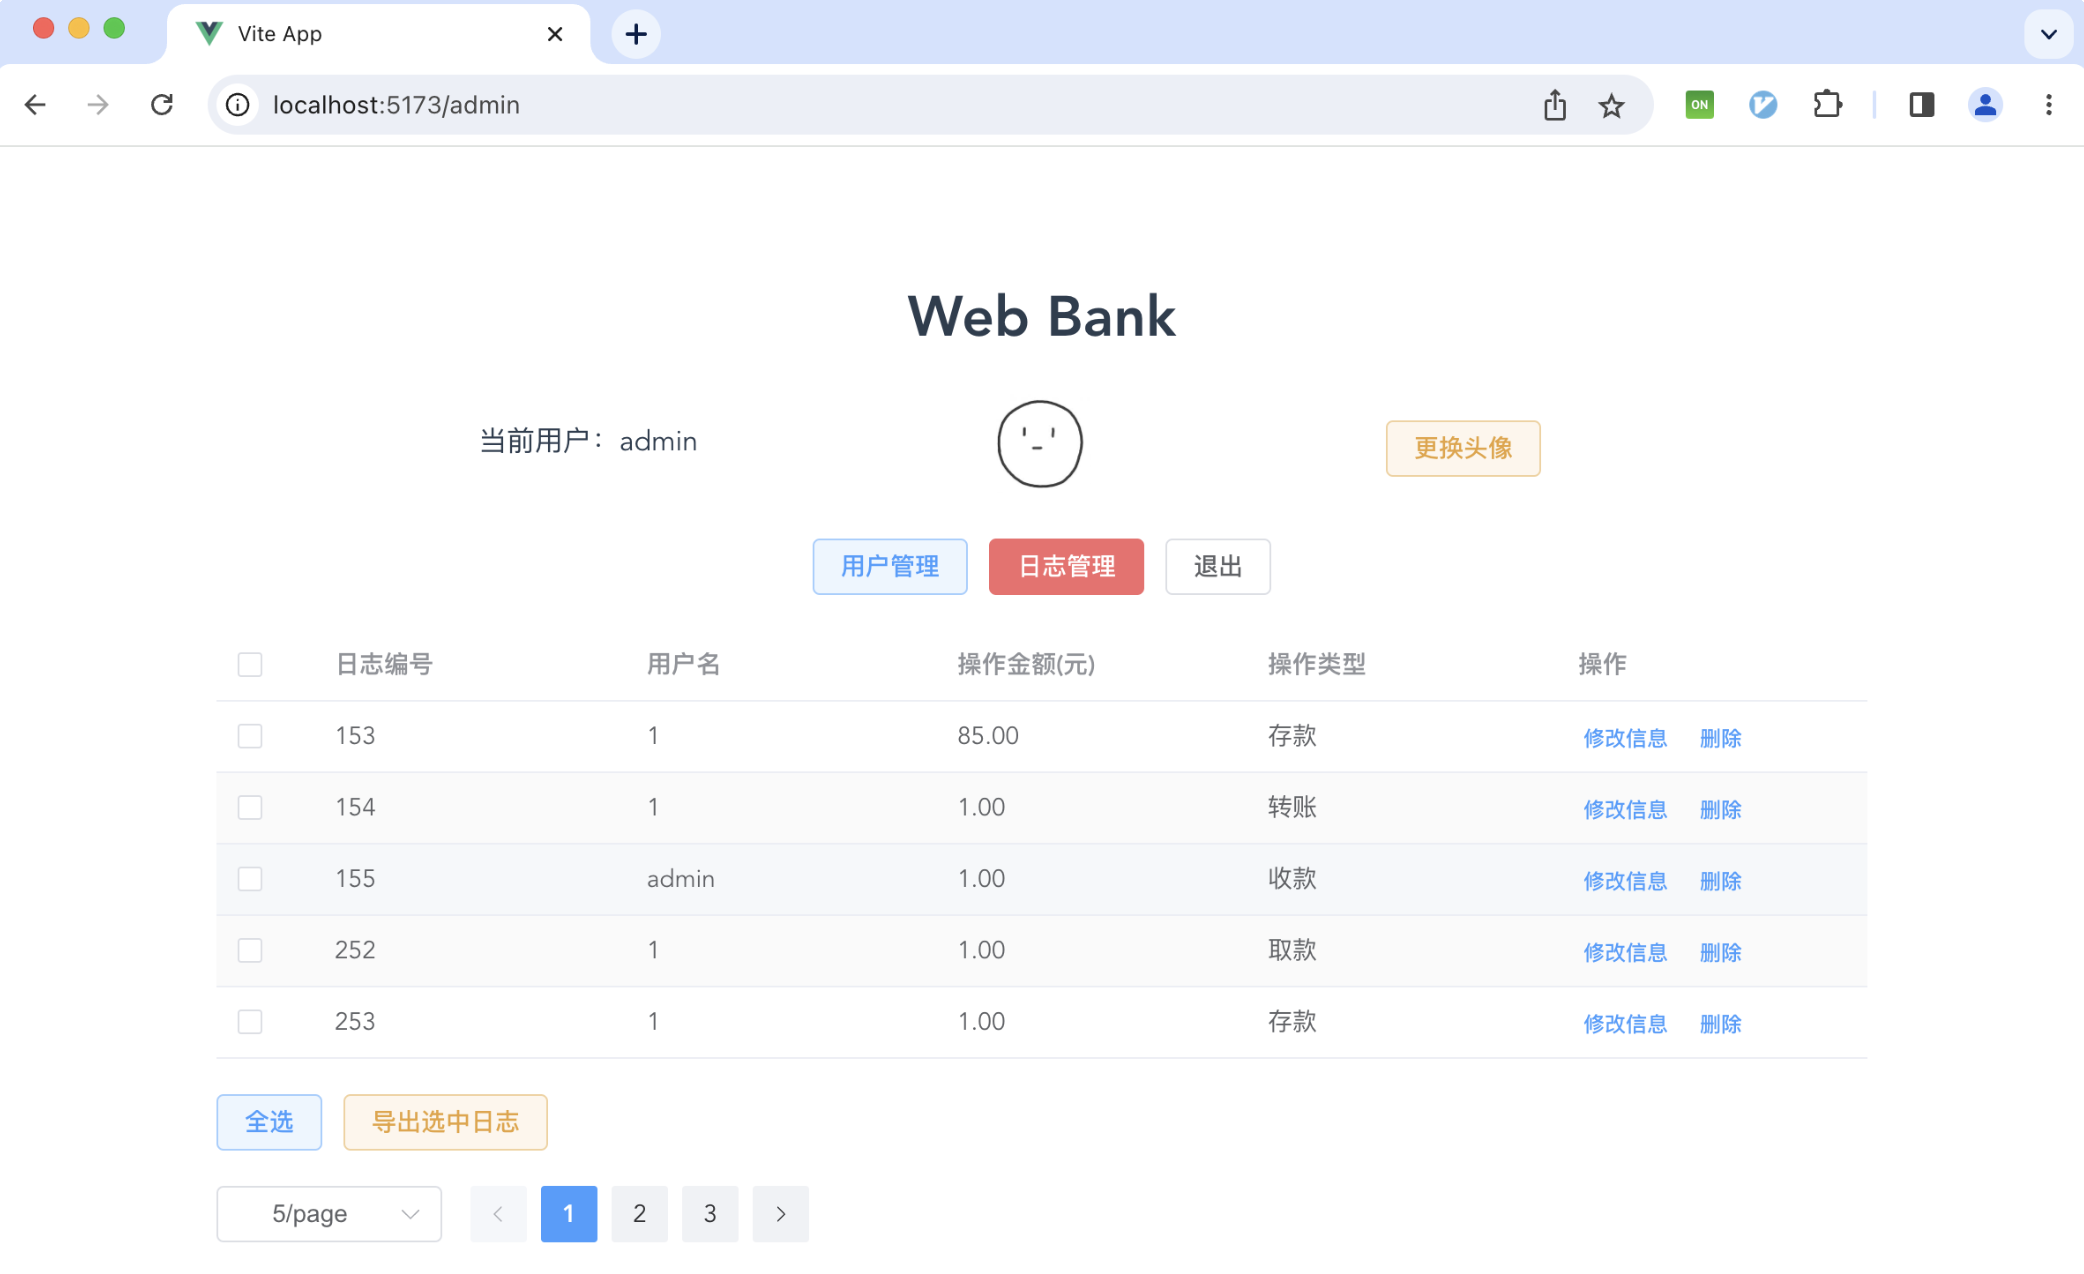The width and height of the screenshot is (2084, 1274).
Task: Open the Chrome profile avatar icon
Action: click(x=1985, y=105)
